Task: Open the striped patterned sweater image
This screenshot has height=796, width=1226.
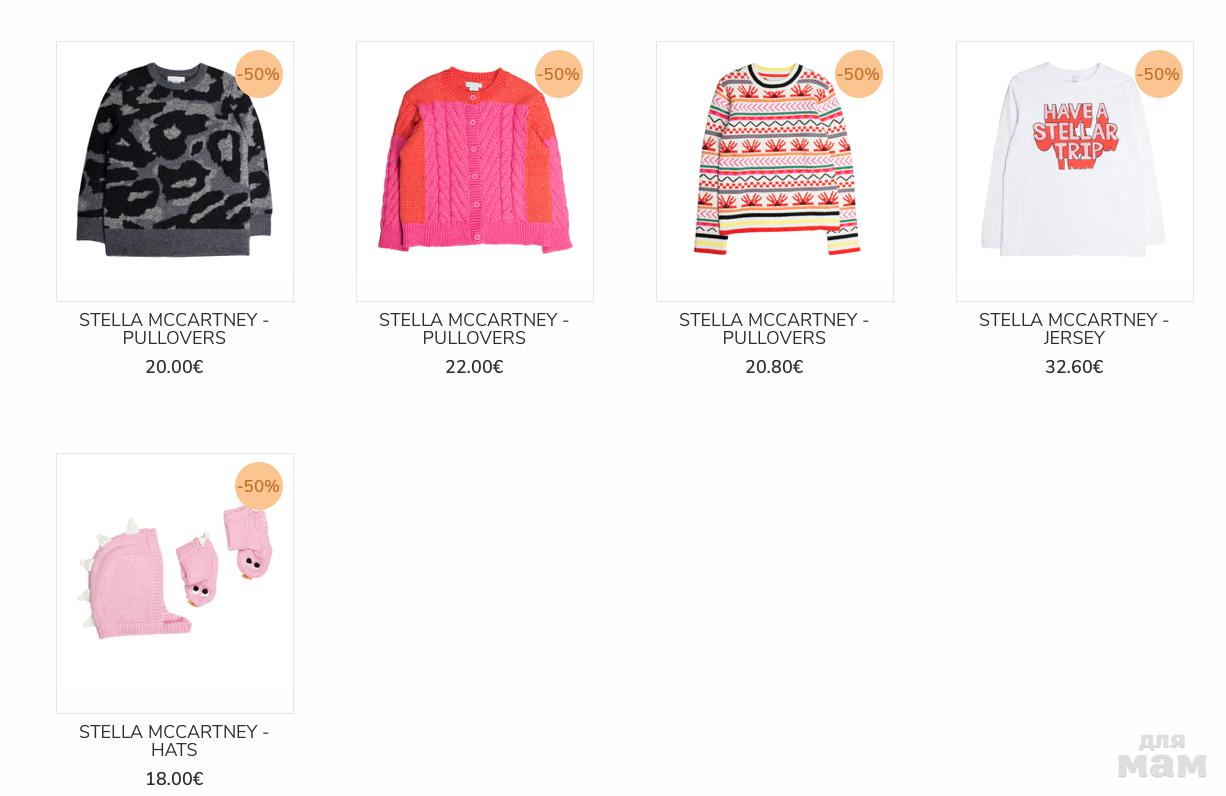Action: click(x=775, y=171)
